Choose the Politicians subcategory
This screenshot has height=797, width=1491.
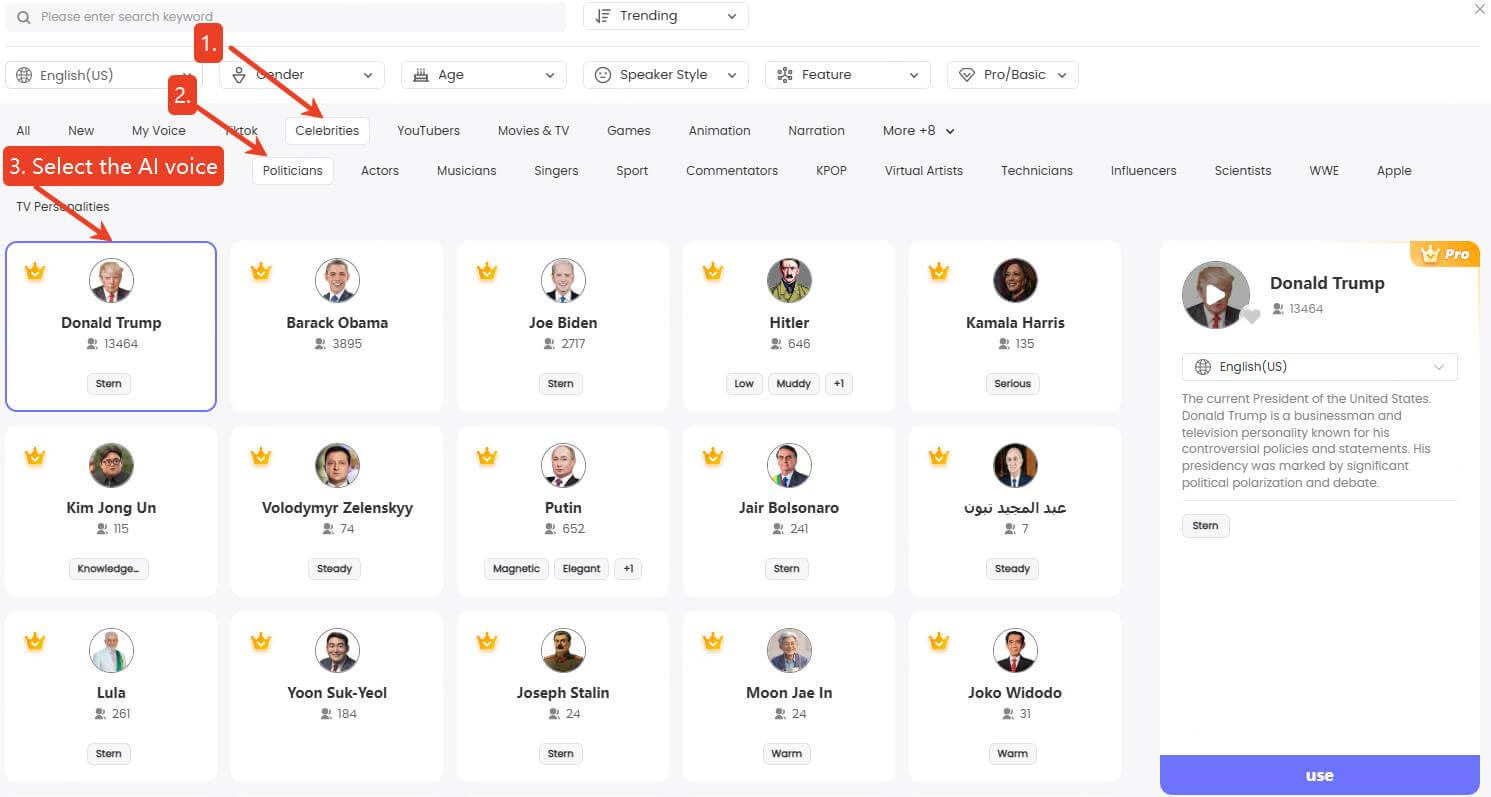pyautogui.click(x=292, y=171)
